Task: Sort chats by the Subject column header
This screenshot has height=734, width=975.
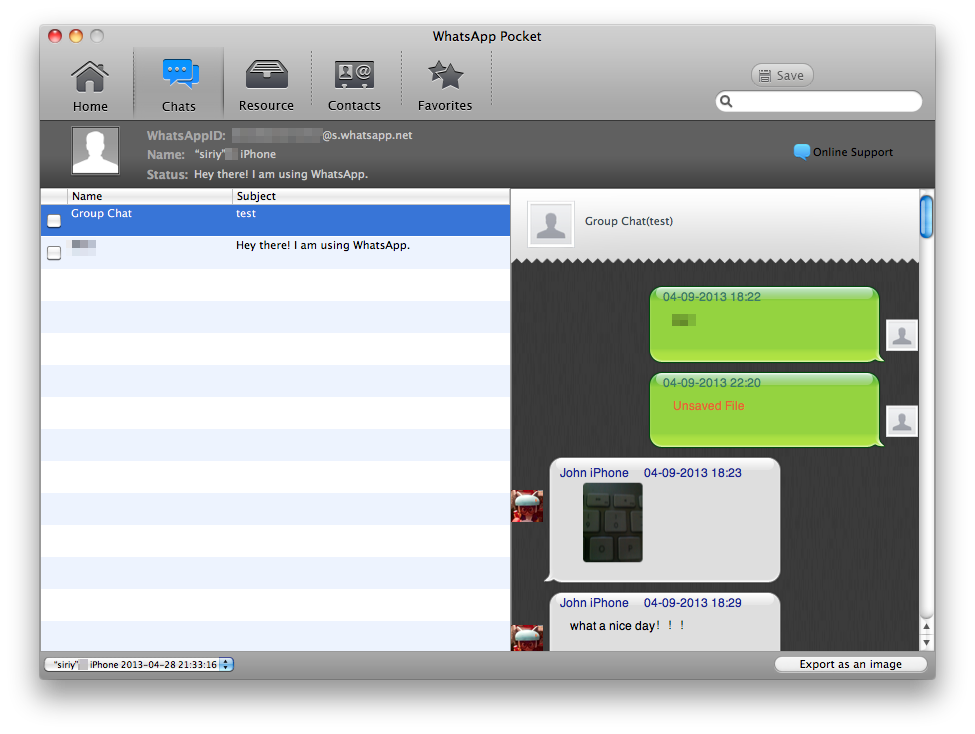Action: [370, 196]
